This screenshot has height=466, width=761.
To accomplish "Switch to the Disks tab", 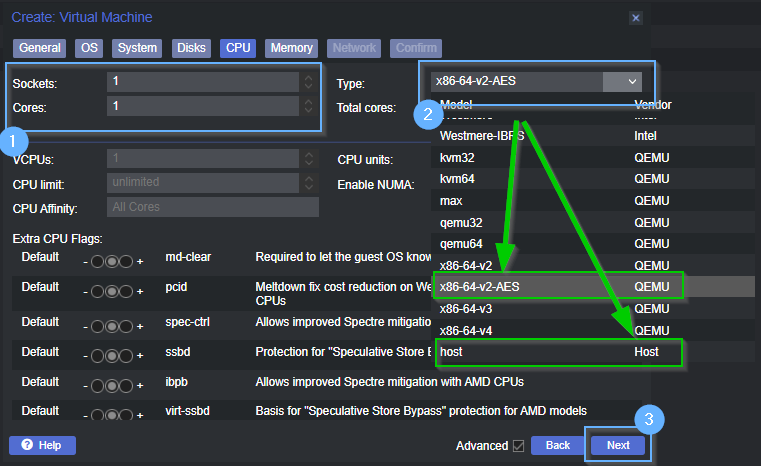I will click(x=191, y=48).
